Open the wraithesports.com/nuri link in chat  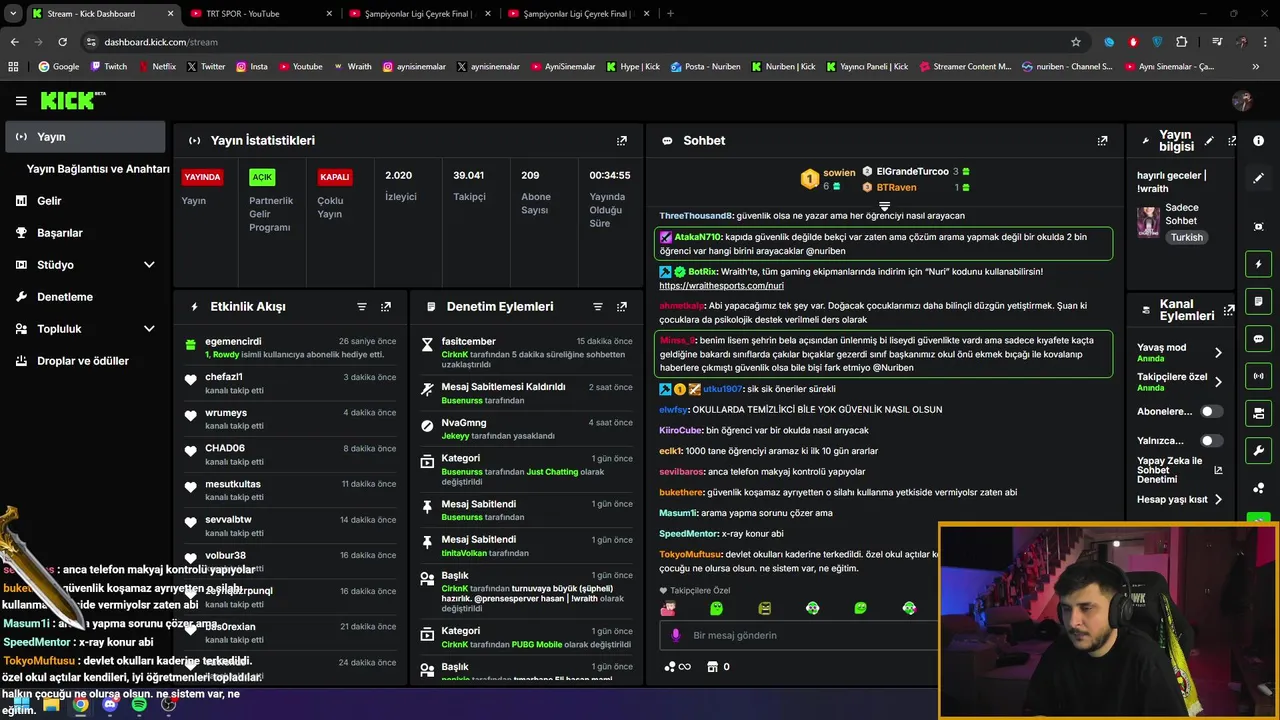point(721,286)
